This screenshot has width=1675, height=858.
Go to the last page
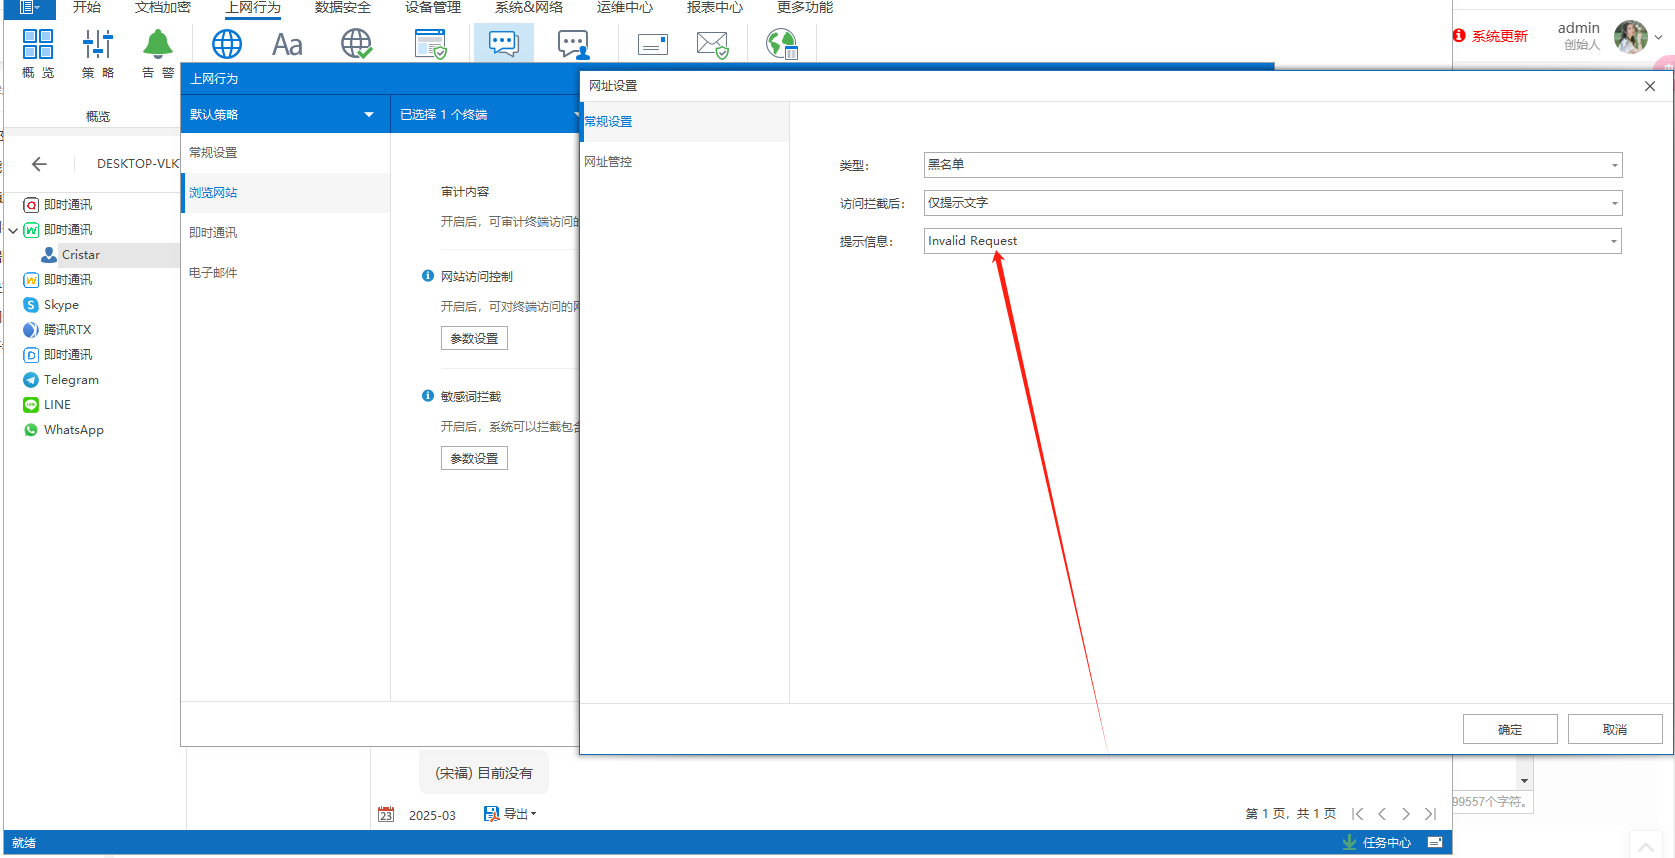point(1431,814)
